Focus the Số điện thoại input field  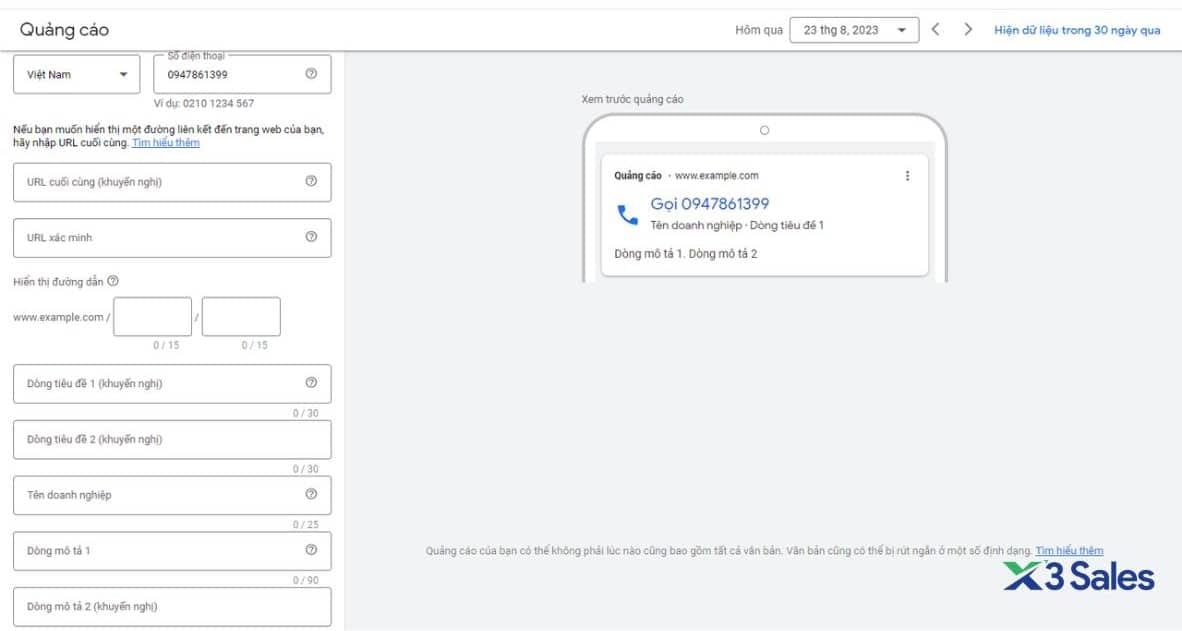242,75
